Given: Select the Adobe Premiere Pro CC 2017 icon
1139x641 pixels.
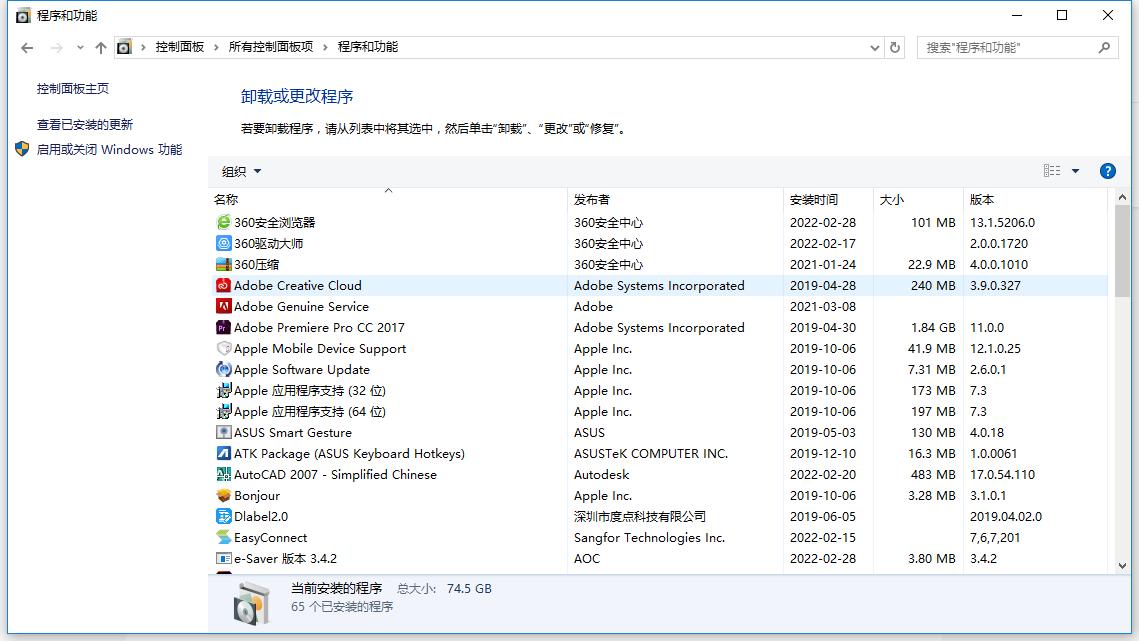Looking at the screenshot, I should 223,327.
